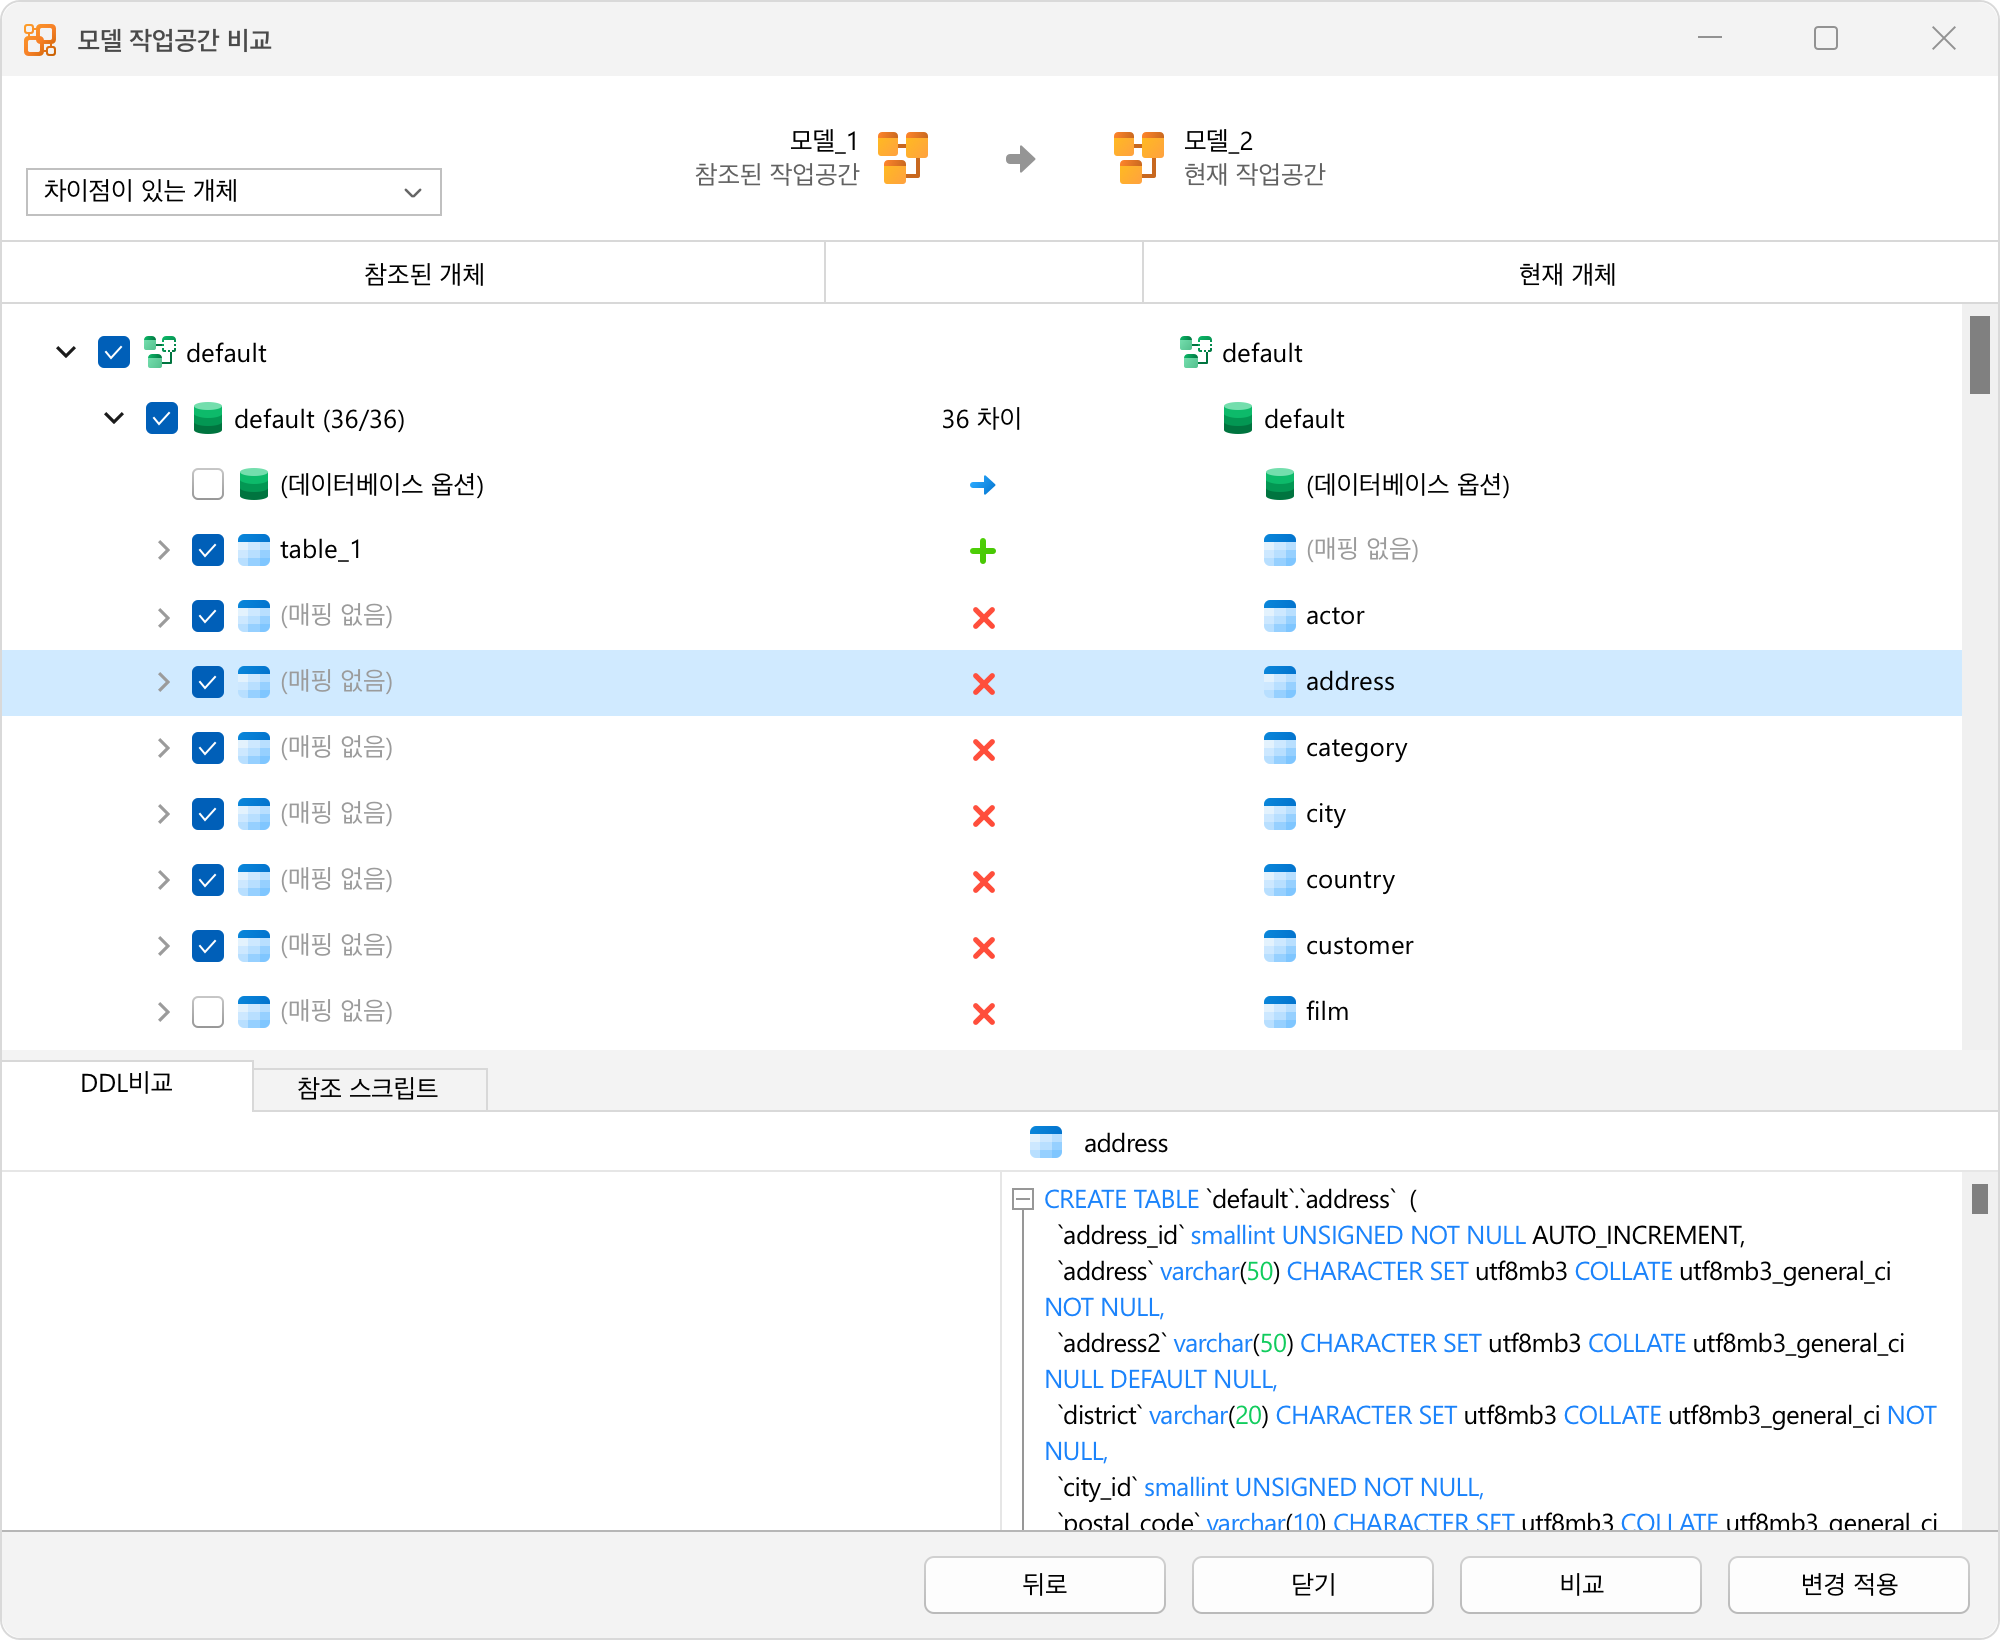Screen dimensions: 2000x1640
Task: Uncheck the checkbox in the country row
Action: [x=208, y=880]
